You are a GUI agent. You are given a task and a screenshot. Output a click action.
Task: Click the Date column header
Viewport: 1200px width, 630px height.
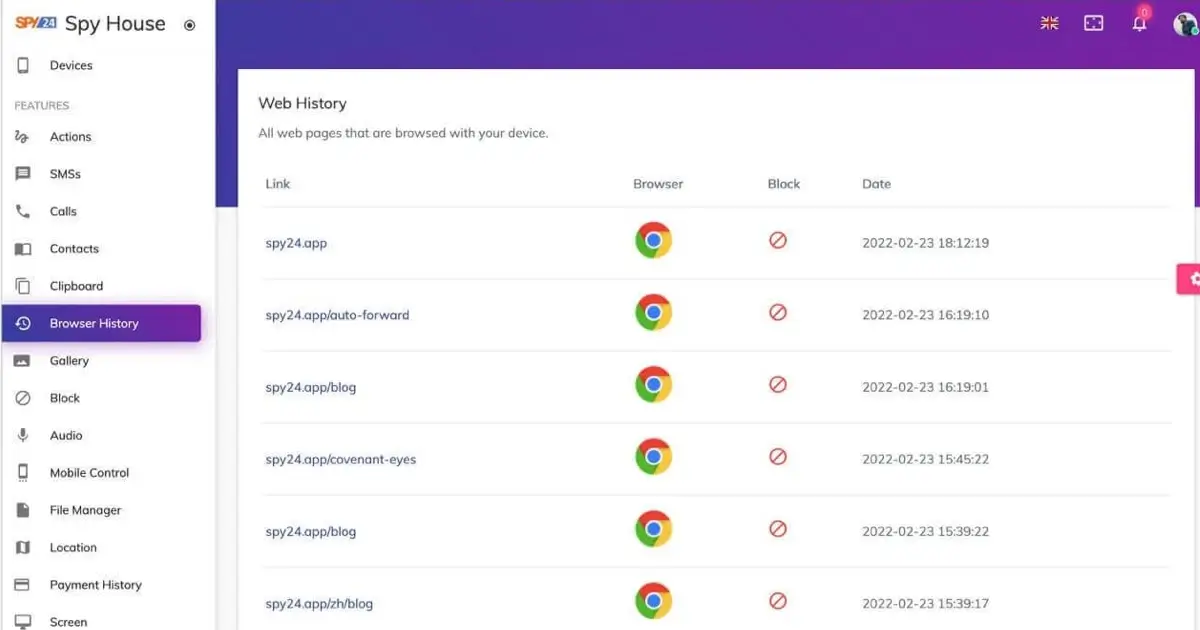tap(876, 184)
